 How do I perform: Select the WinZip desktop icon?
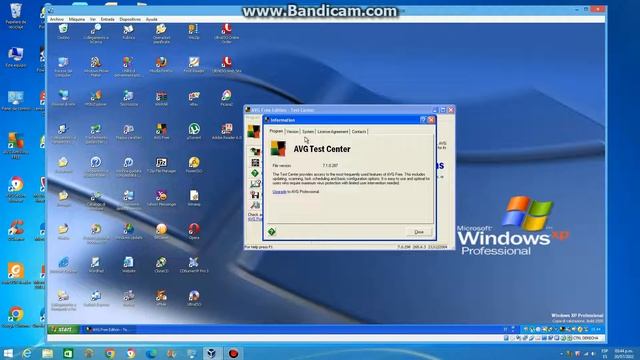pos(194,31)
